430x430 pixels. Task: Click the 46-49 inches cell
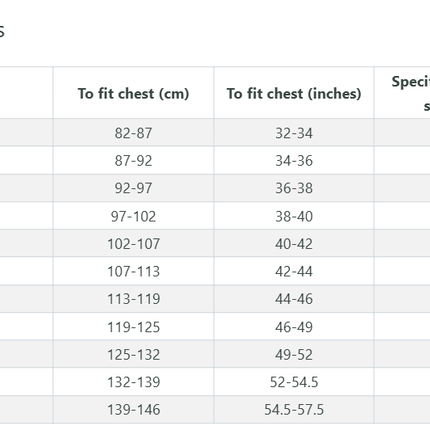point(294,327)
